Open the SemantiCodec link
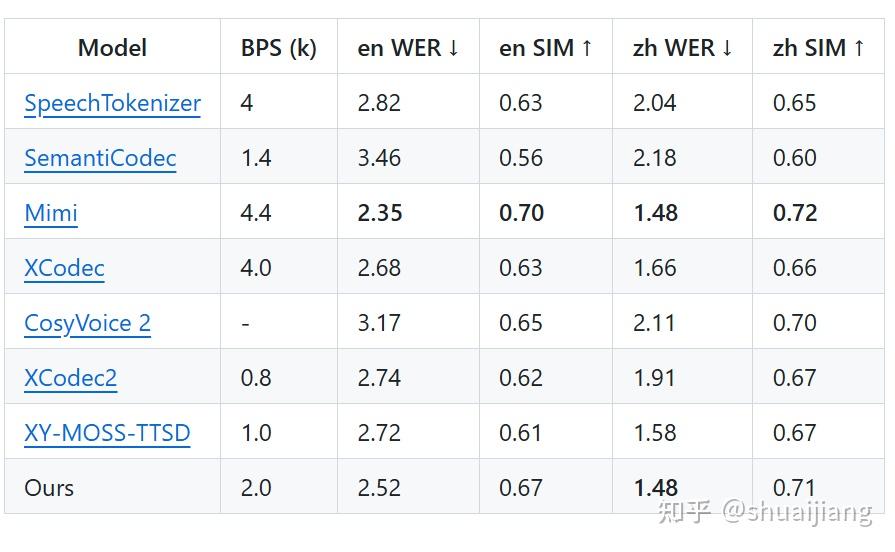This screenshot has height=552, width=895. 100,158
